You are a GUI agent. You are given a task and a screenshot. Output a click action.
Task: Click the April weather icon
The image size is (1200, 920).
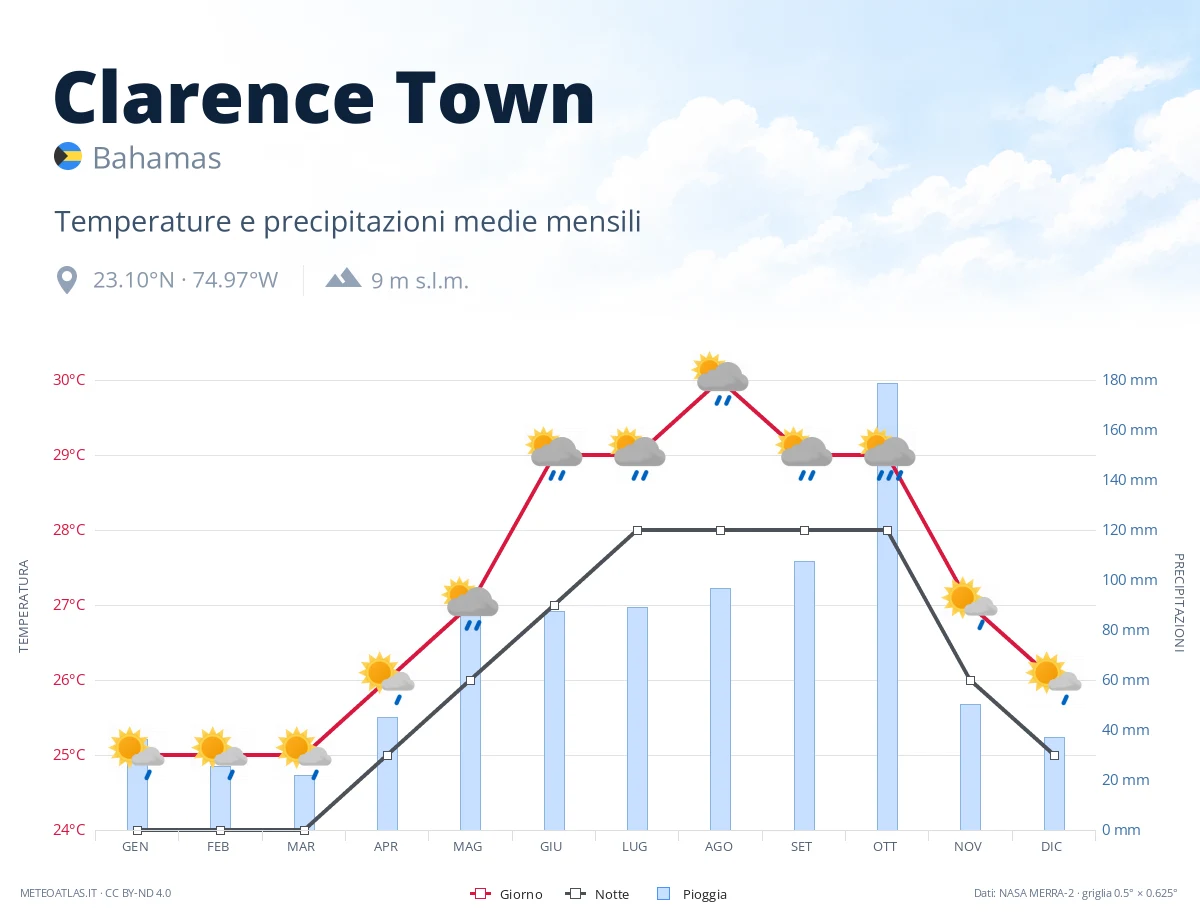[x=387, y=677]
